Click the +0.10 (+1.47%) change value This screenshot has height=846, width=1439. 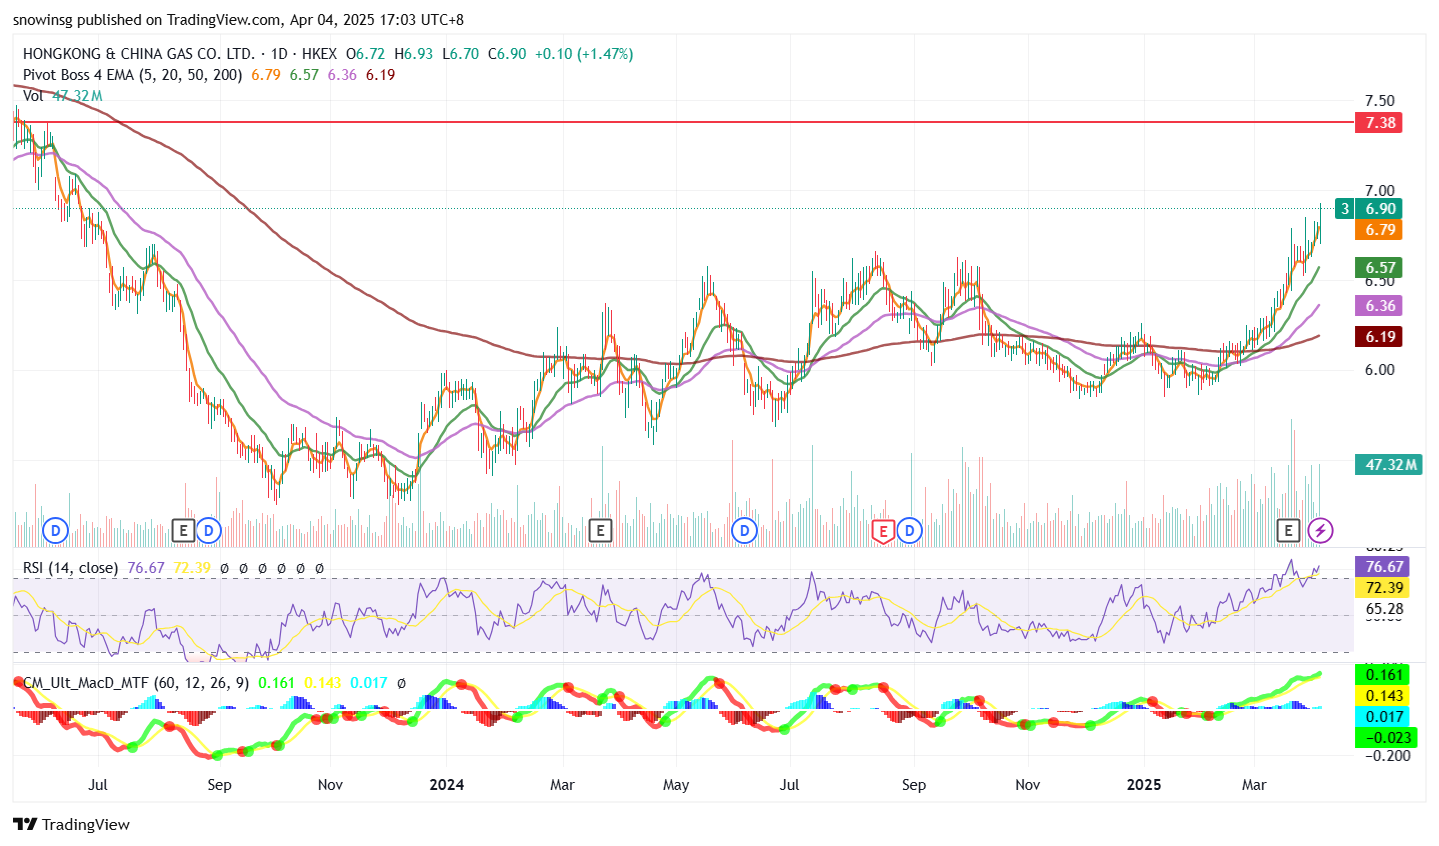tap(584, 54)
